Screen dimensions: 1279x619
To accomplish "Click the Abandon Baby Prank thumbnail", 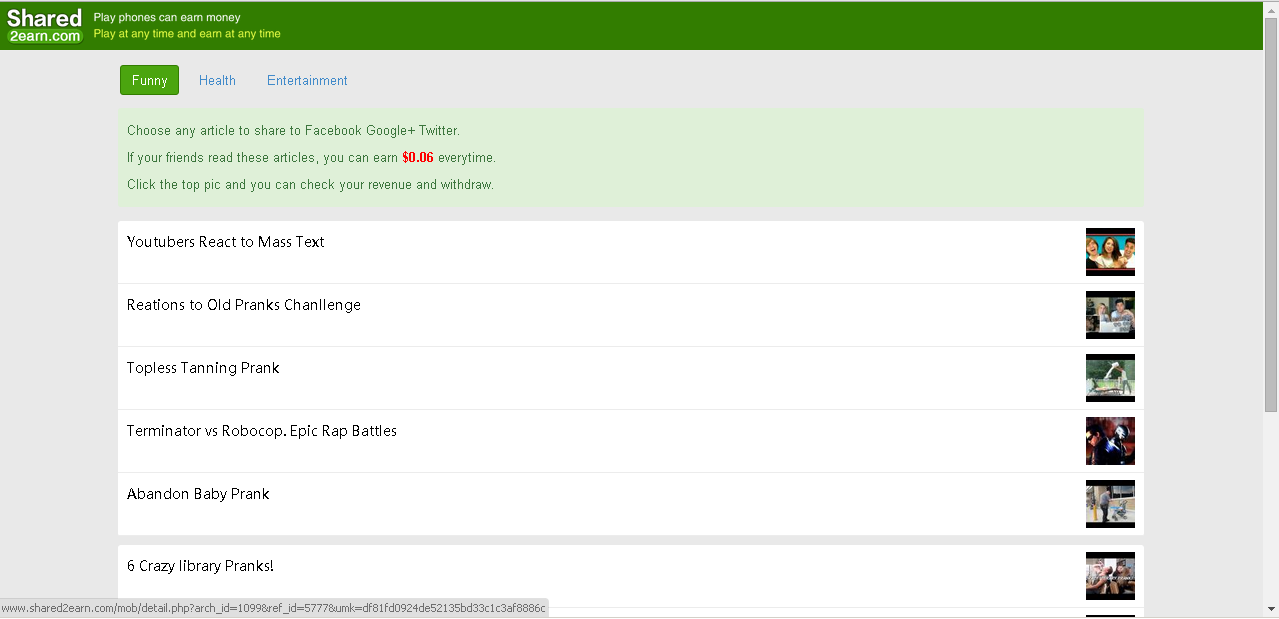I will 1110,504.
